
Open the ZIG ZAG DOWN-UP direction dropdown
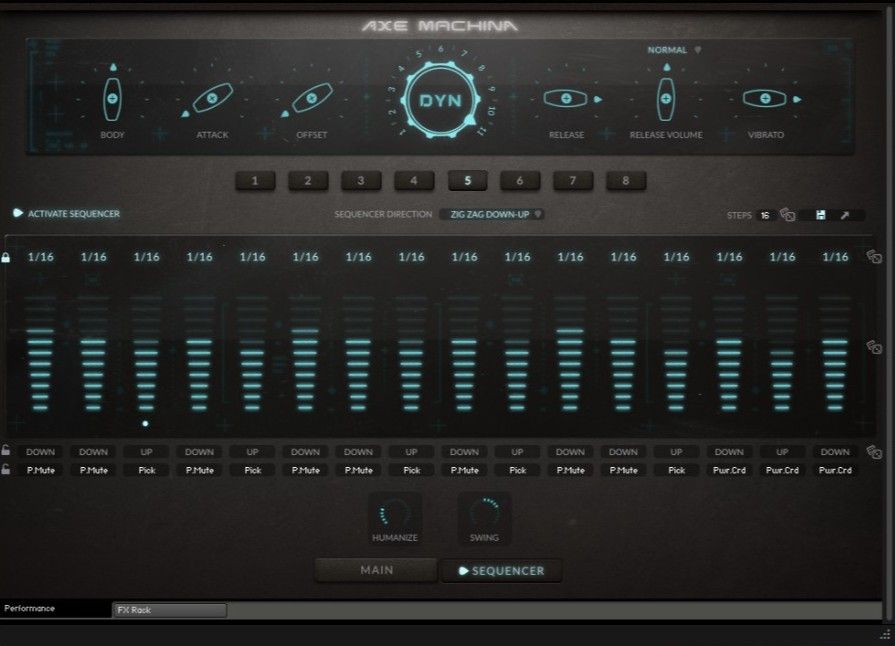(x=490, y=213)
